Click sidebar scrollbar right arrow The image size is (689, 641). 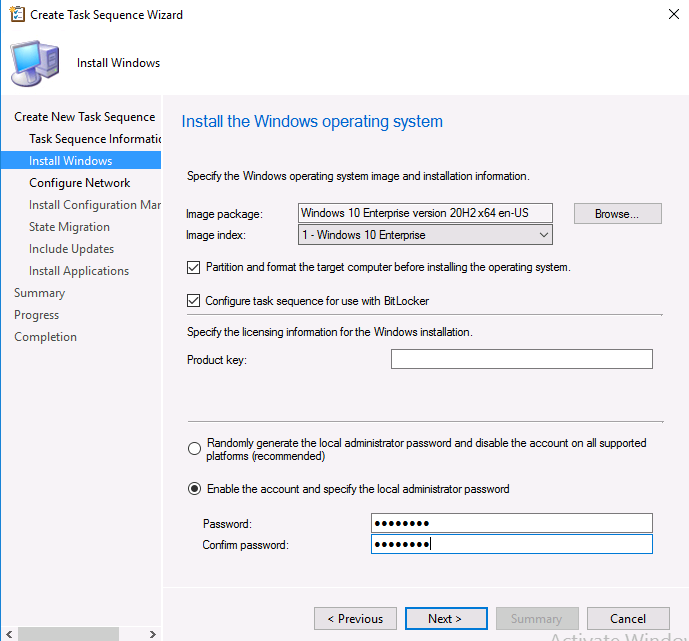(152, 634)
